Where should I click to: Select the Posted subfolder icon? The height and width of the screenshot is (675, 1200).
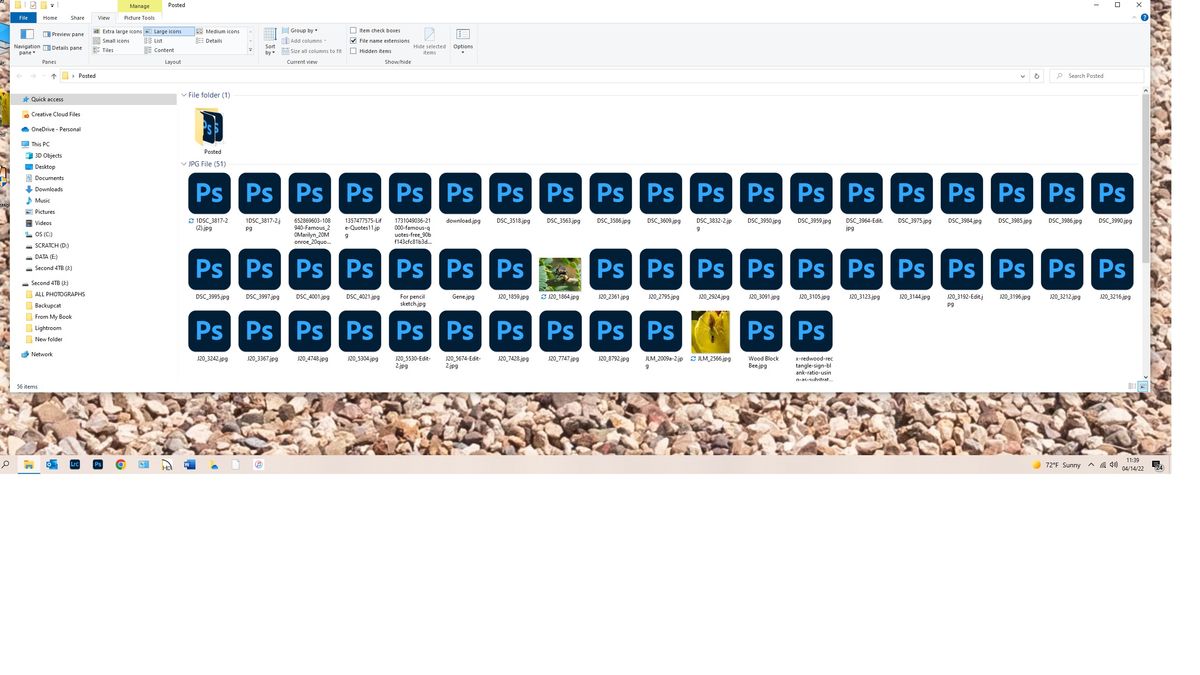(211, 129)
